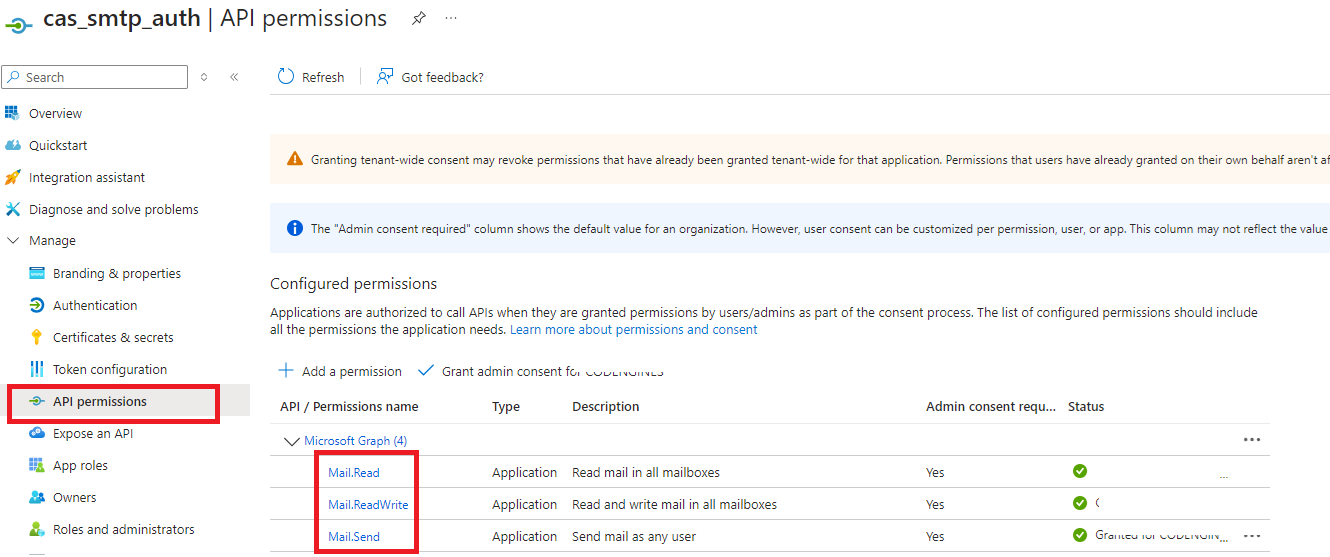The image size is (1330, 557).
Task: Open the Mail.Read permission link
Action: click(354, 472)
